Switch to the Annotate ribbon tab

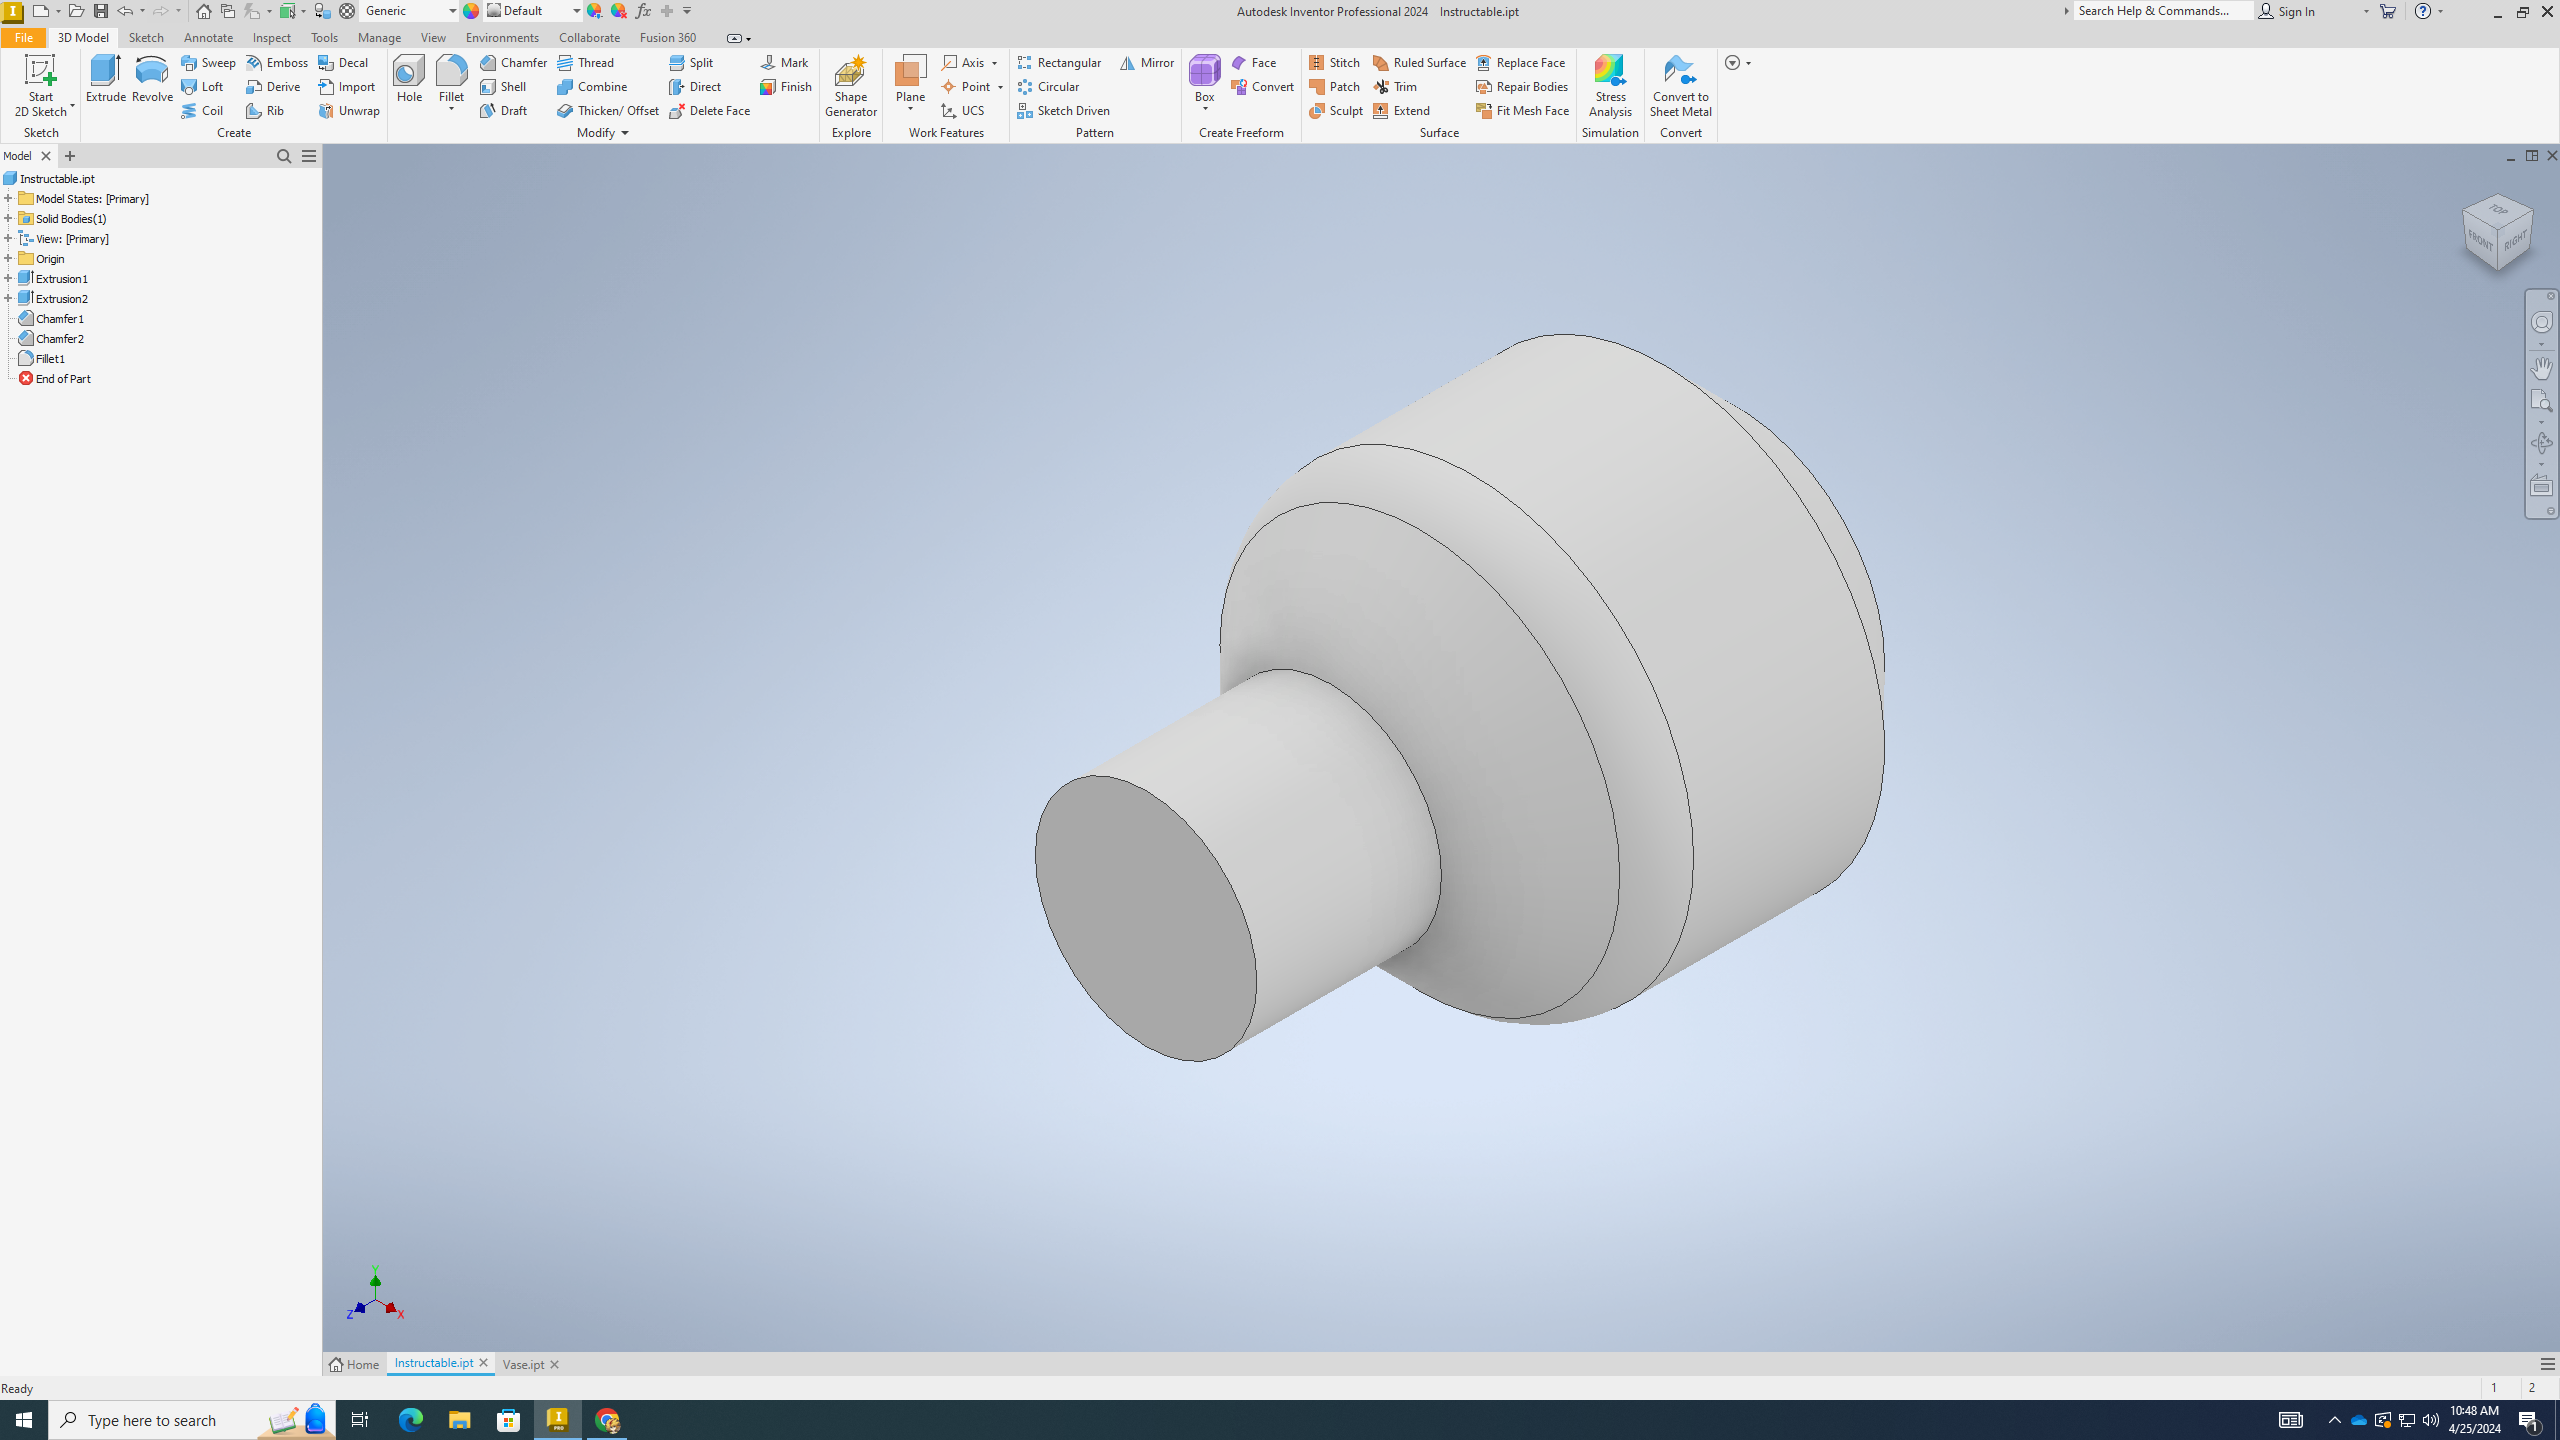(x=208, y=37)
